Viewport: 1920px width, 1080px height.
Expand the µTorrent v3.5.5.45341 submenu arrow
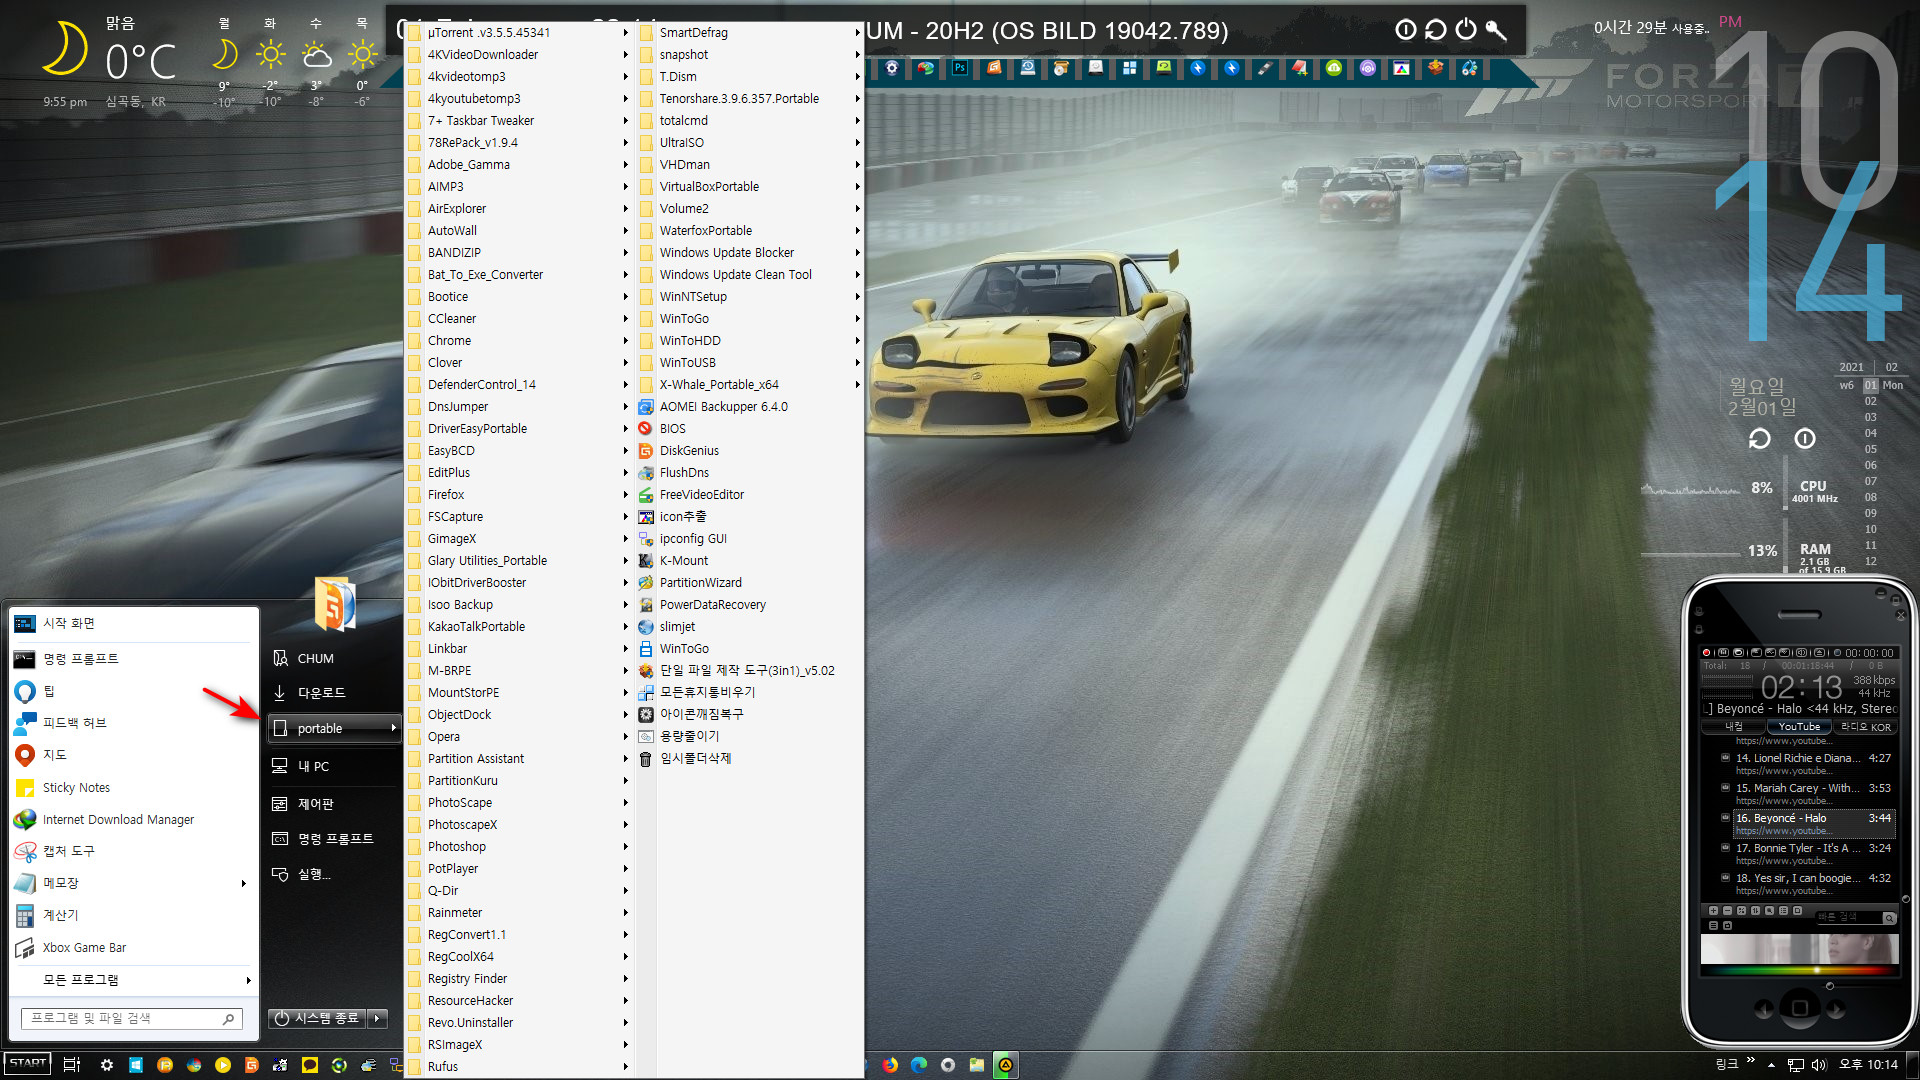tap(626, 33)
